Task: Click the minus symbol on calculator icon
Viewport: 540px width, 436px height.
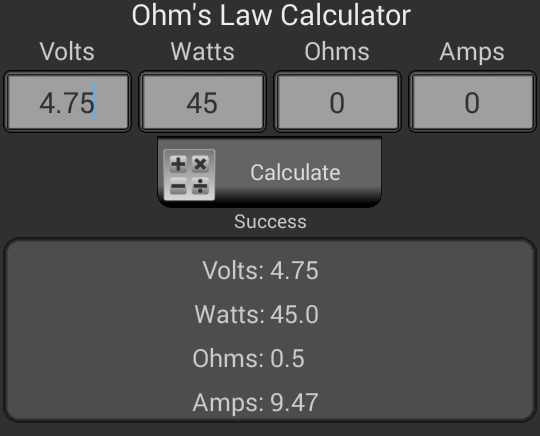Action: pyautogui.click(x=178, y=186)
